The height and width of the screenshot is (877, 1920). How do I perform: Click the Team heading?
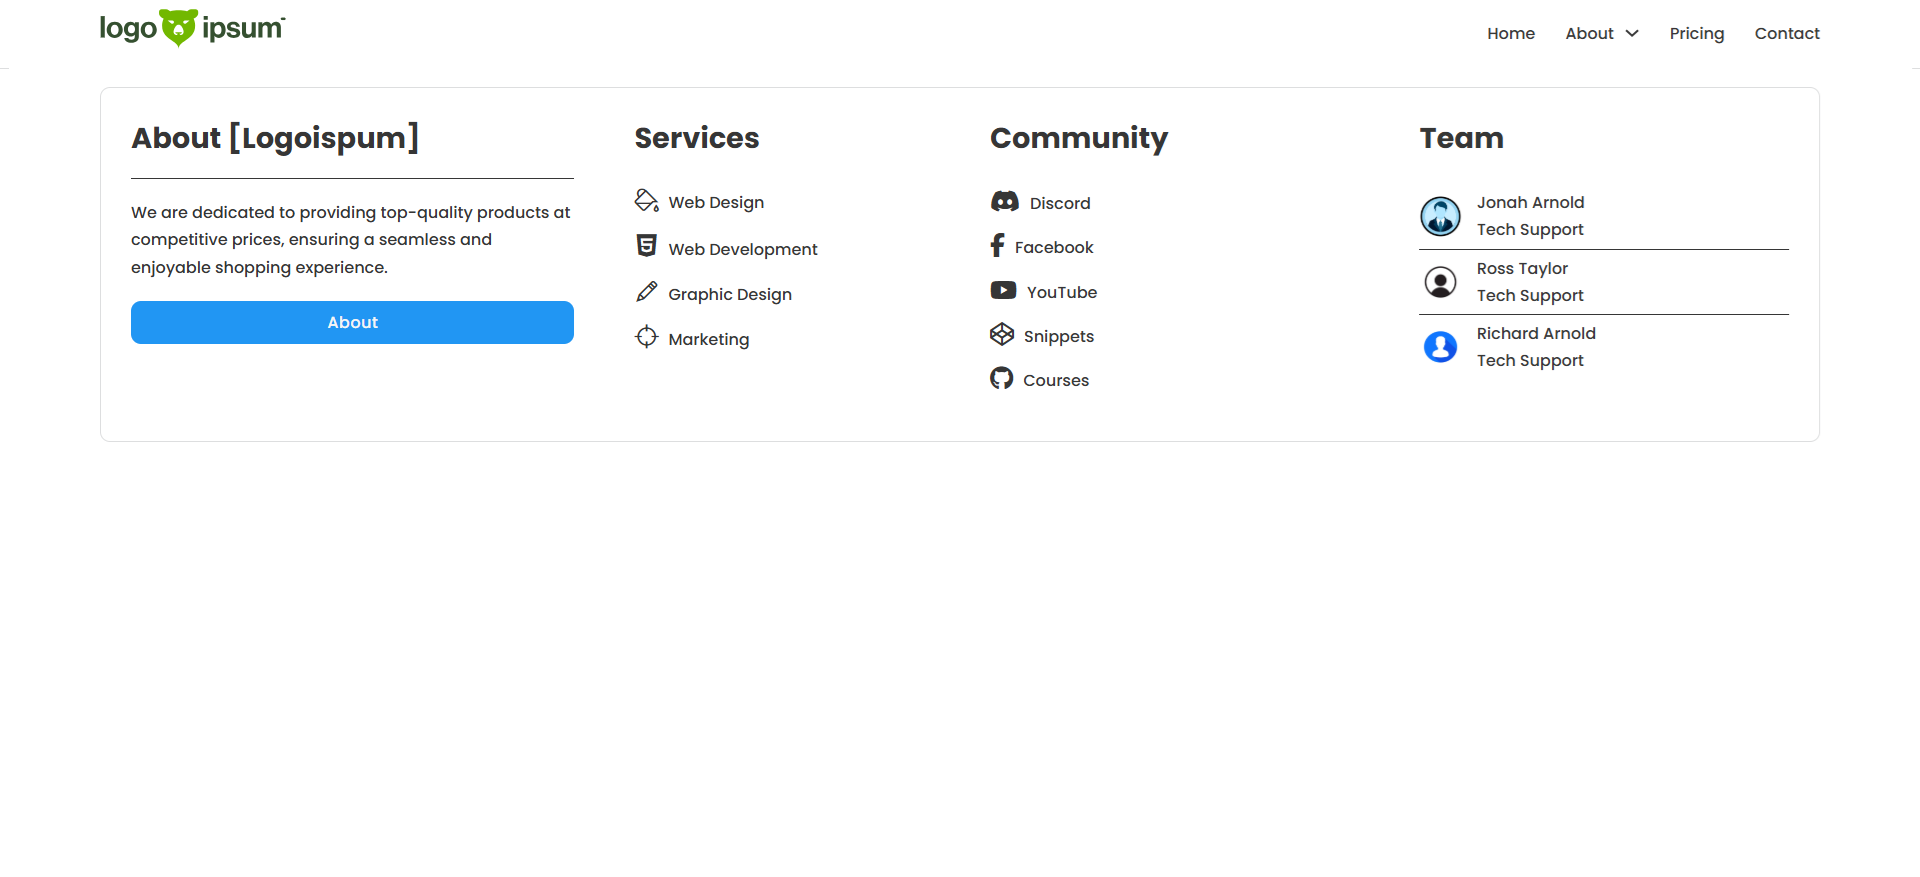[1462, 138]
